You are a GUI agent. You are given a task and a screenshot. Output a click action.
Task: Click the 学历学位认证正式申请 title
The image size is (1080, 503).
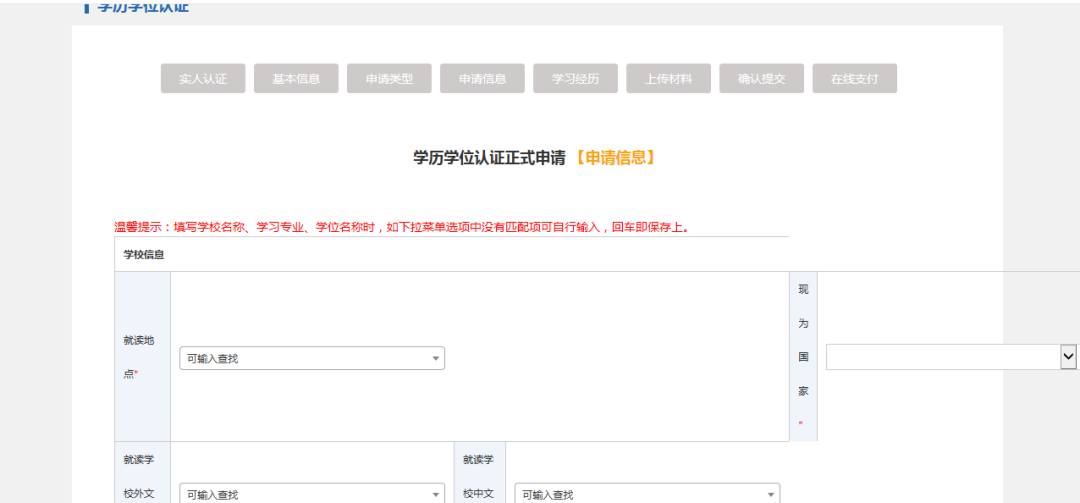coord(490,157)
